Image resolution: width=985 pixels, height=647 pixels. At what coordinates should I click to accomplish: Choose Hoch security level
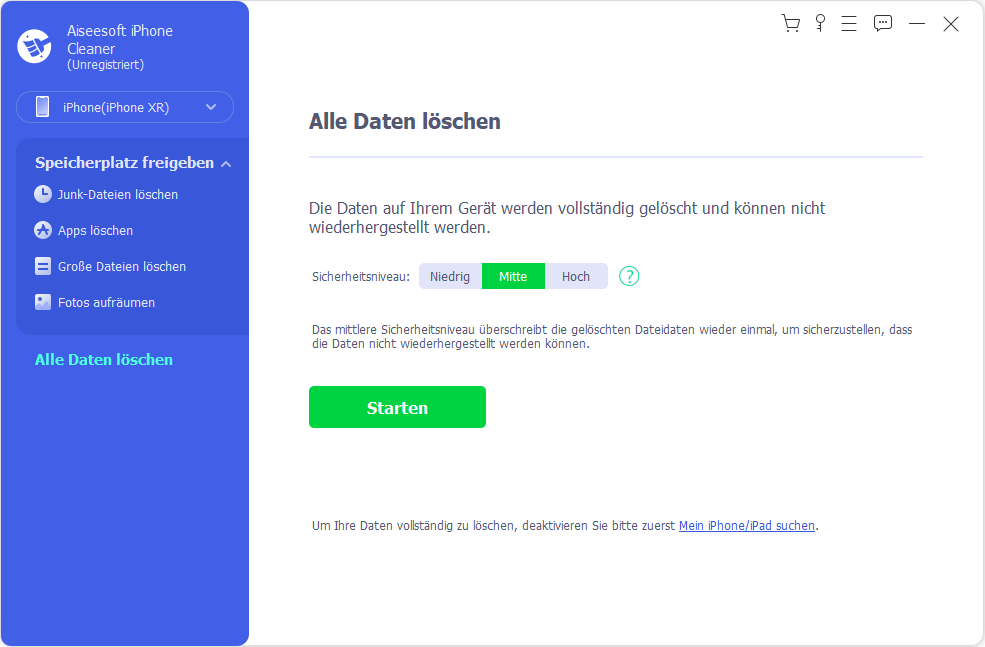tap(576, 276)
